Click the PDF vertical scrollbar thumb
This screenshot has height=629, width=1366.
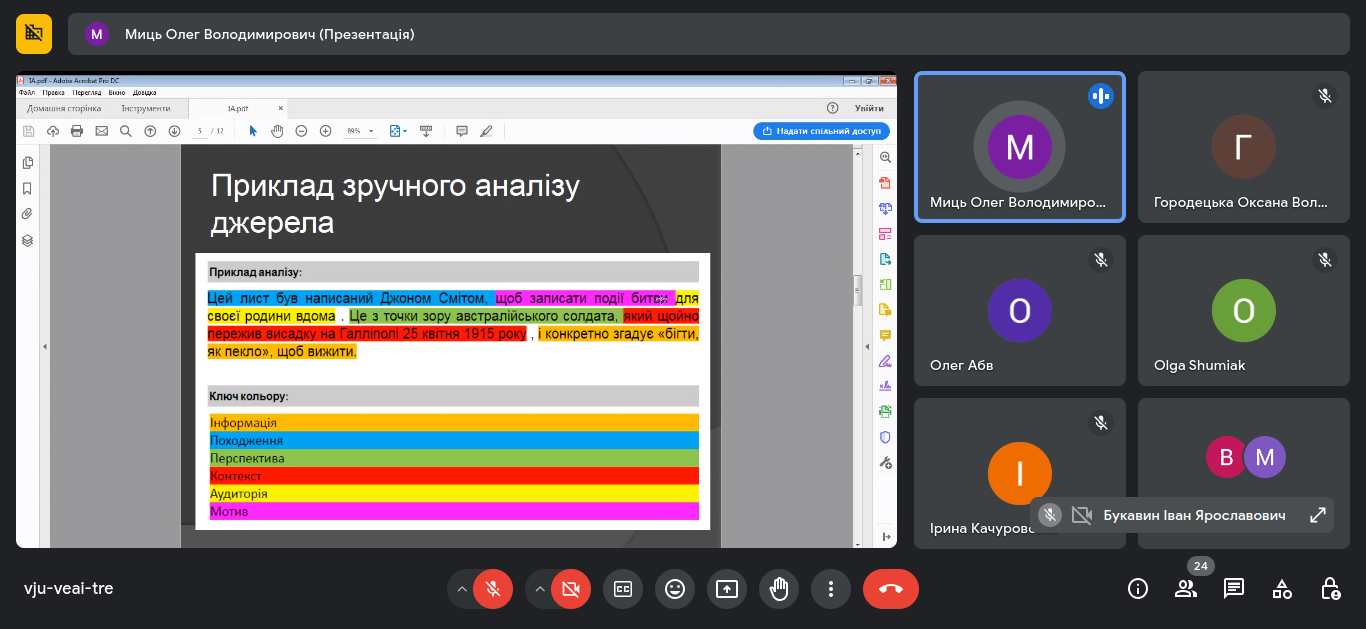tap(857, 291)
